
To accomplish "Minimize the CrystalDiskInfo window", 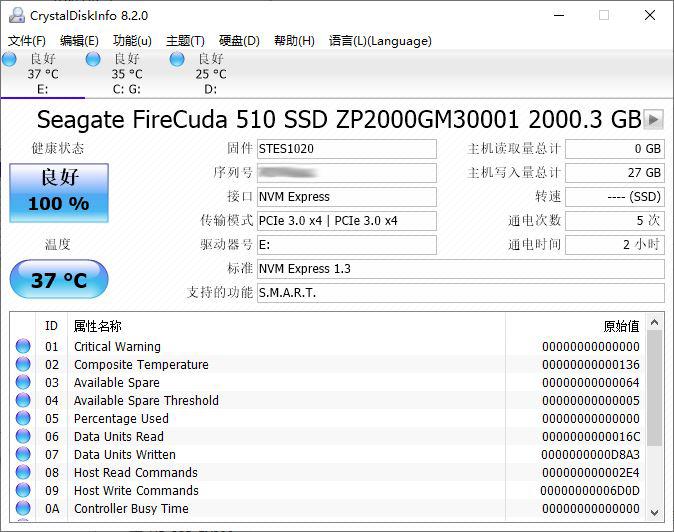I will click(x=559, y=15).
